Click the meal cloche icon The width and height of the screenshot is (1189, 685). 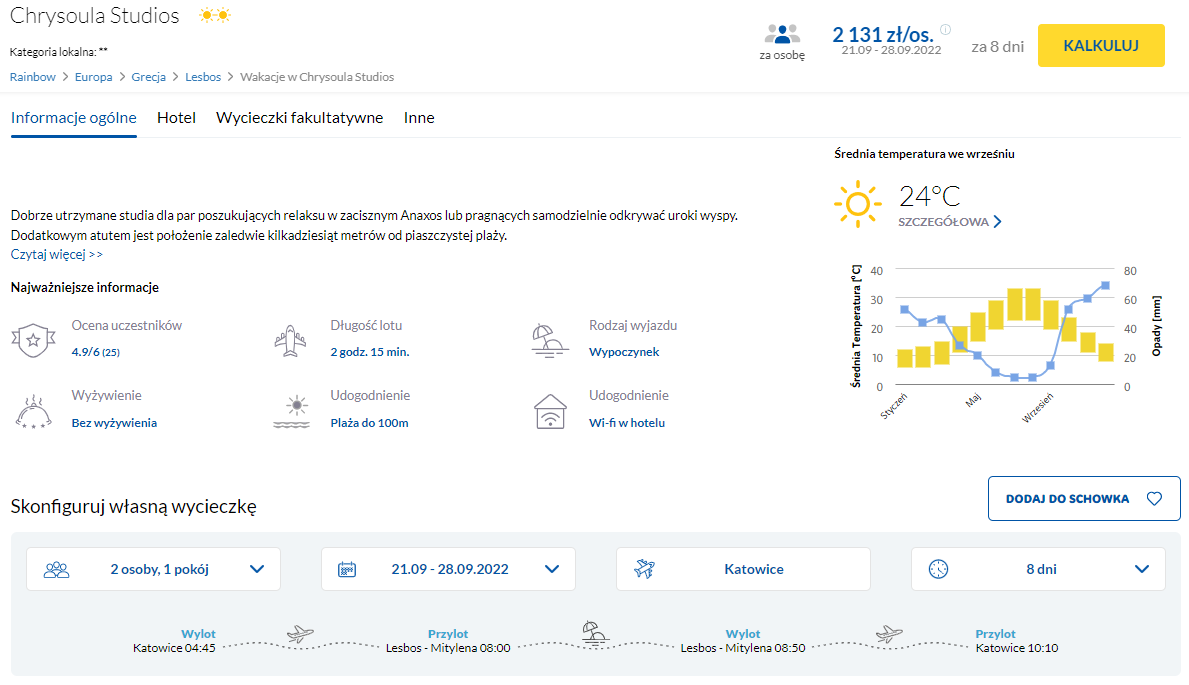click(x=33, y=410)
